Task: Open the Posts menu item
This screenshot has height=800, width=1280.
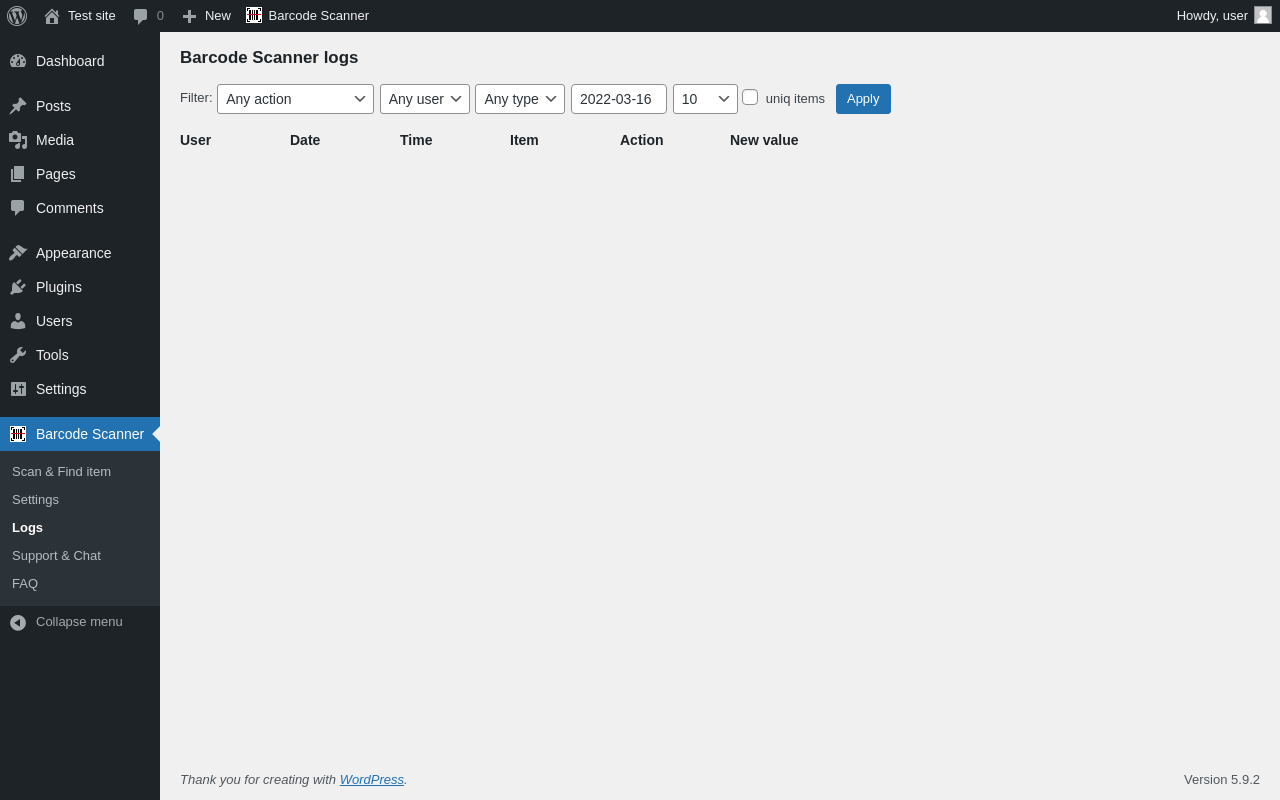Action: click(x=80, y=106)
